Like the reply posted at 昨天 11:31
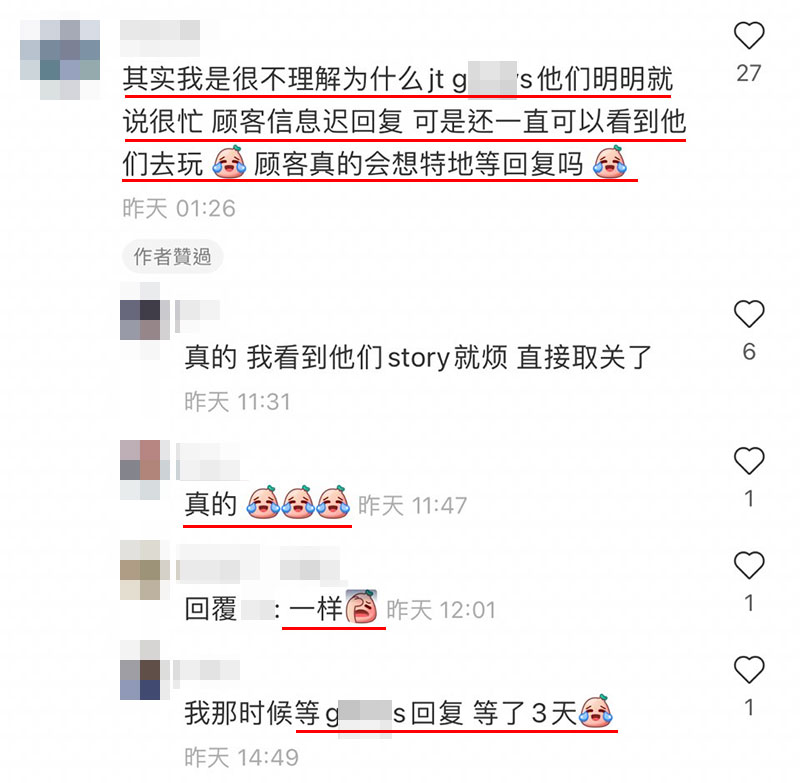 748,314
